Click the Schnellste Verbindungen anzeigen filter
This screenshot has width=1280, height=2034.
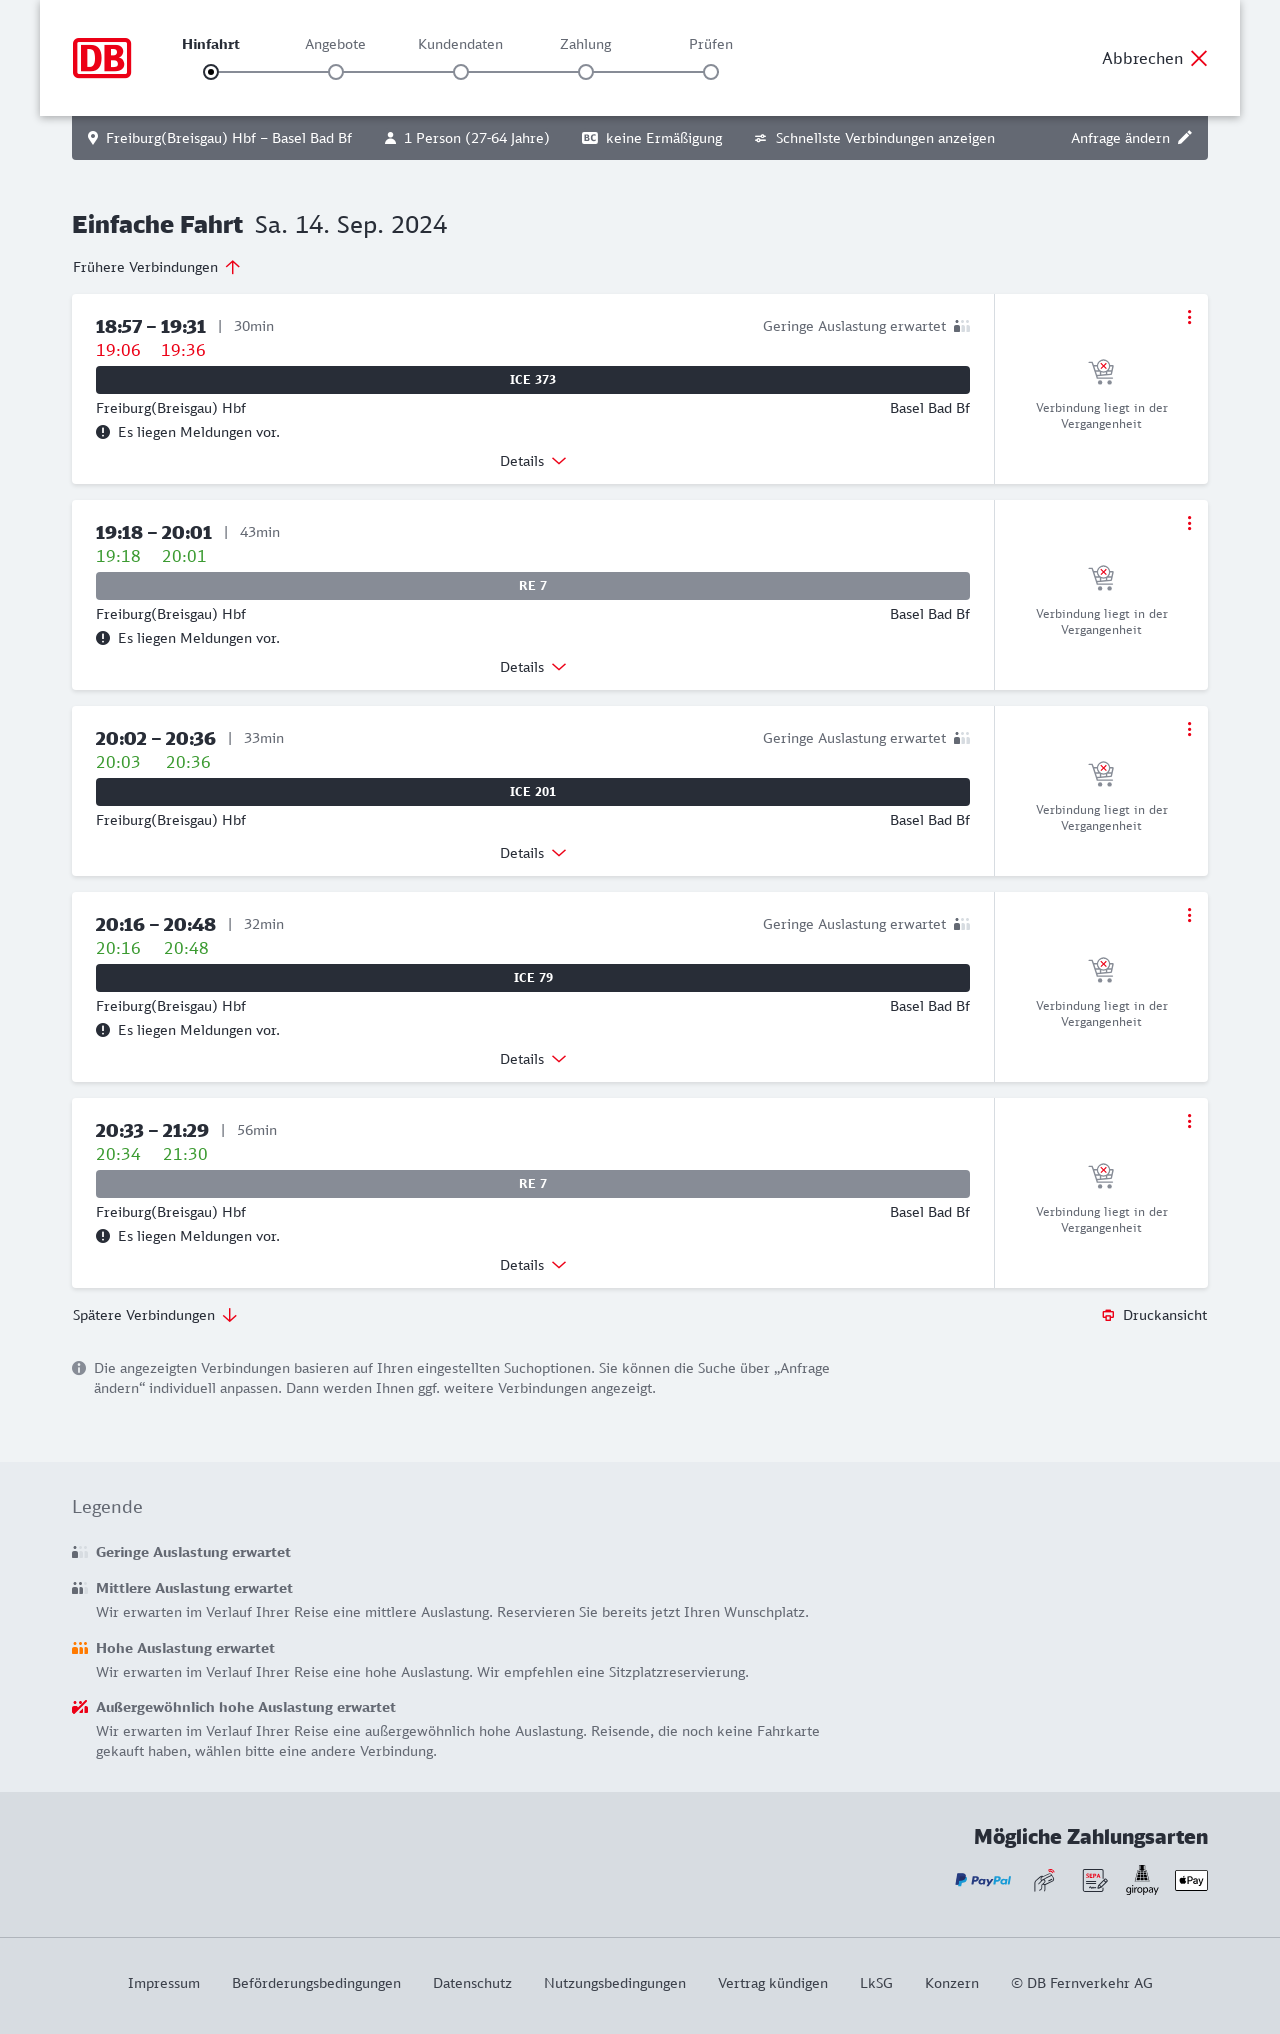(x=874, y=138)
